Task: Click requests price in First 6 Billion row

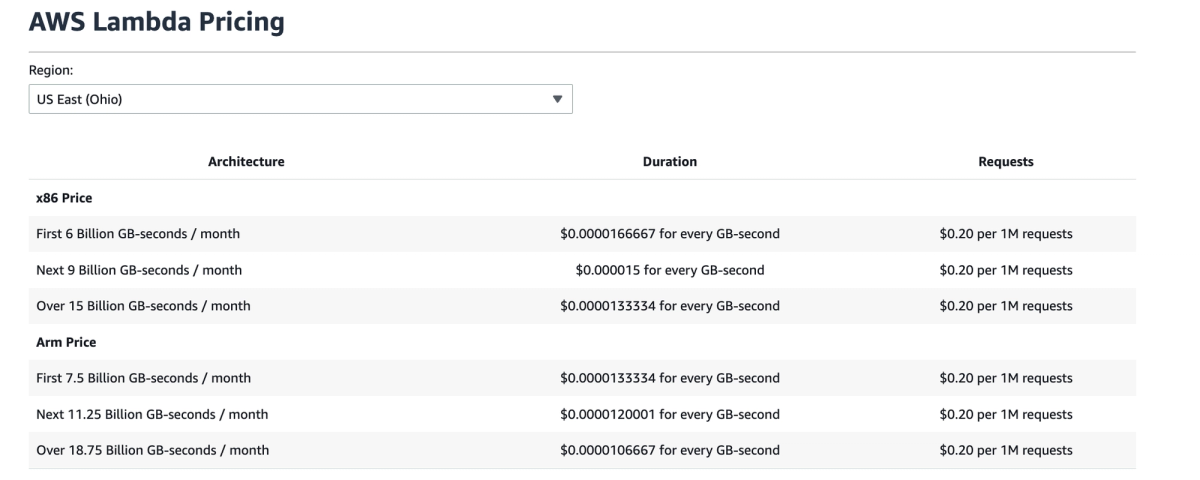Action: (1006, 234)
